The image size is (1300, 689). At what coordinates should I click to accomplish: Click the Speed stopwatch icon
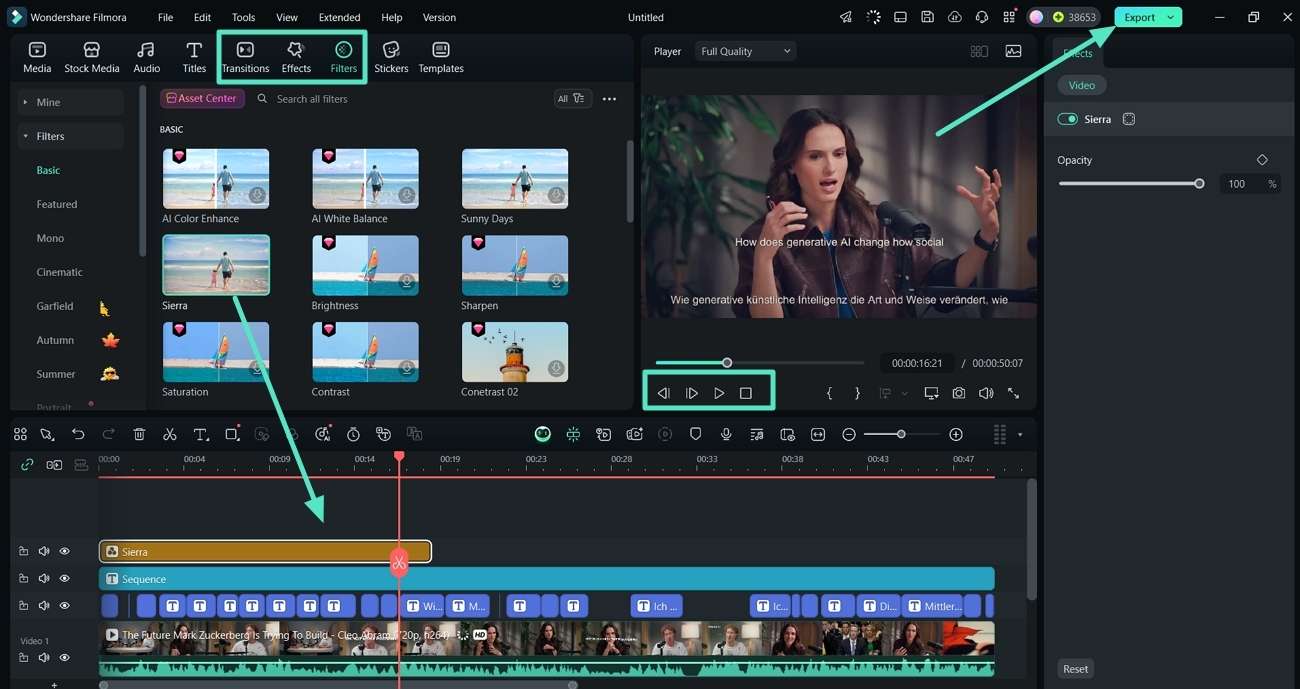point(353,434)
